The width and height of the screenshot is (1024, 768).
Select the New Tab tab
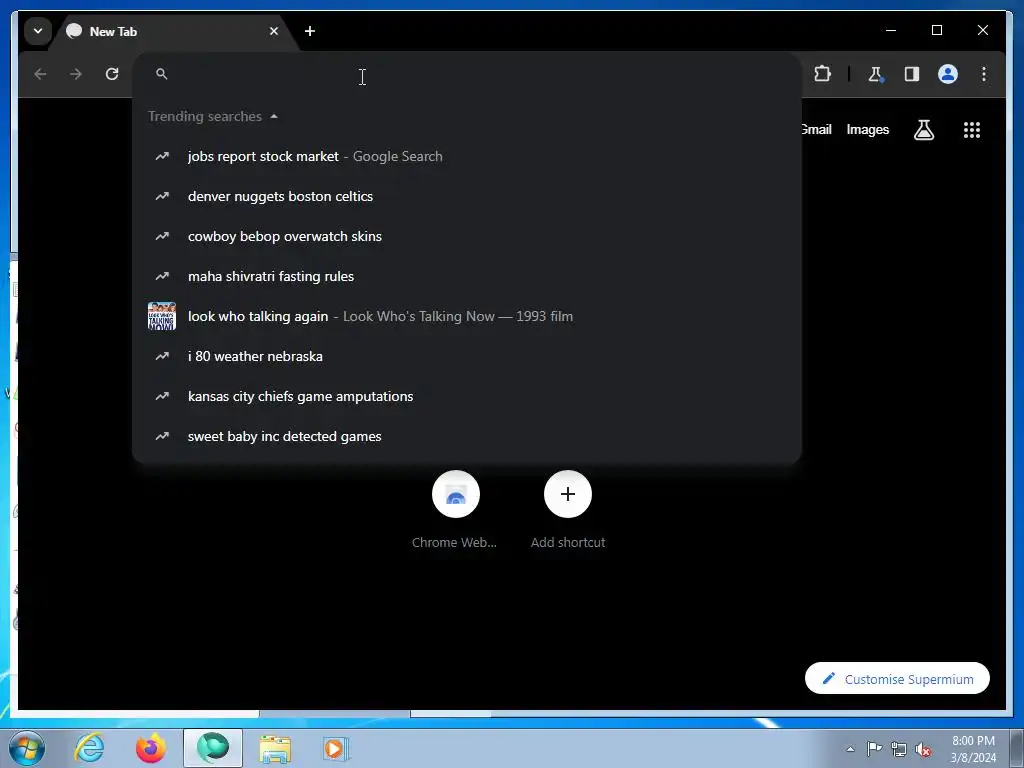coord(173,31)
